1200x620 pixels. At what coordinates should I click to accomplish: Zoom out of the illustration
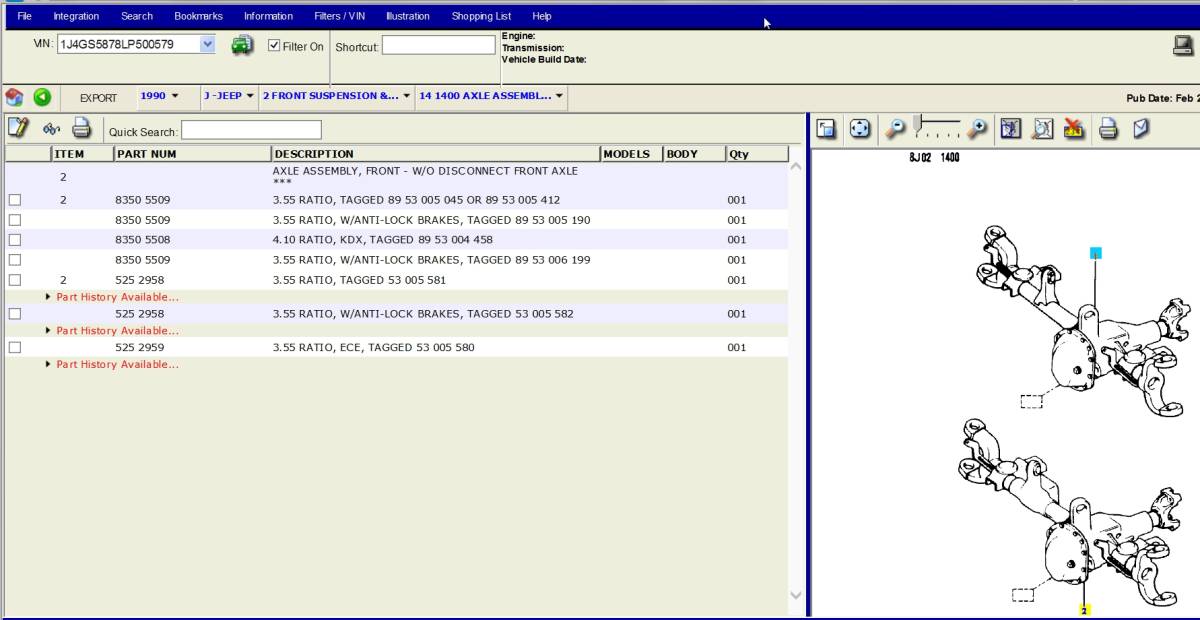pos(896,128)
